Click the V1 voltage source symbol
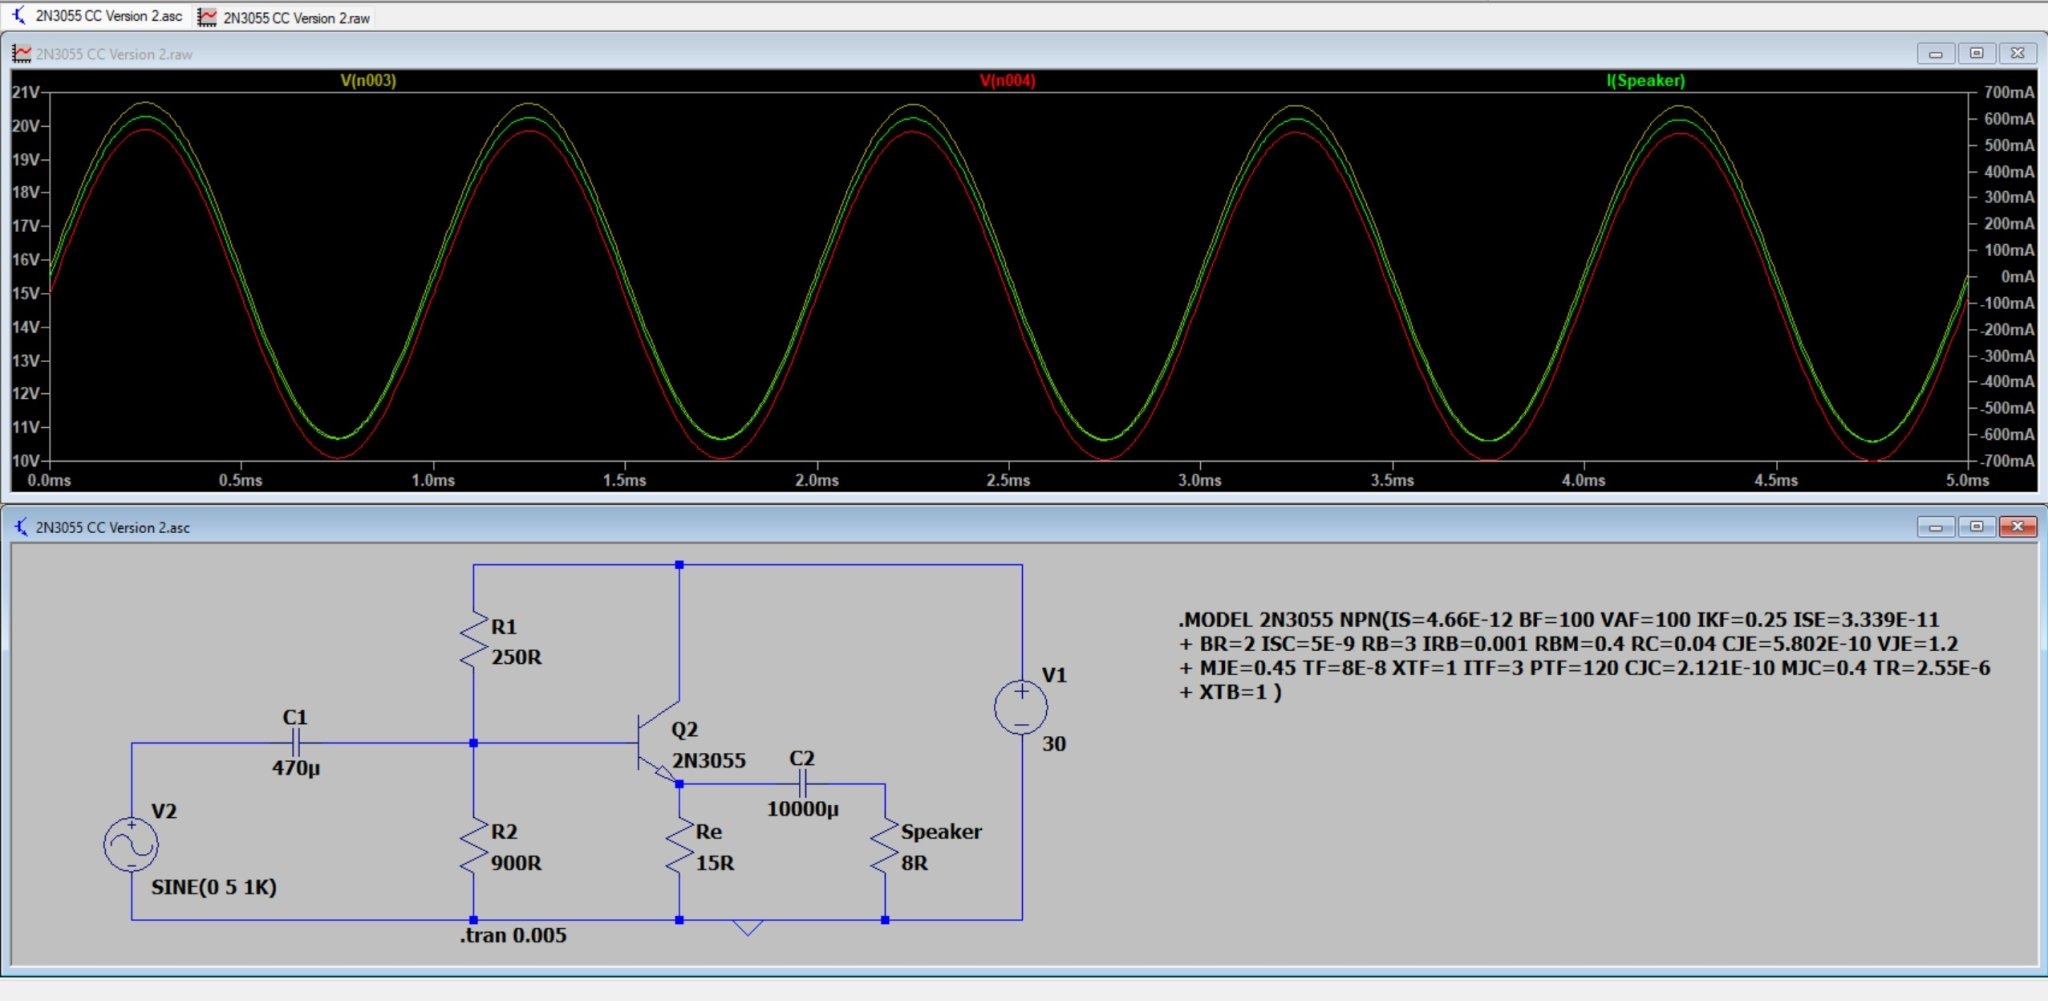 pyautogui.click(x=1021, y=707)
